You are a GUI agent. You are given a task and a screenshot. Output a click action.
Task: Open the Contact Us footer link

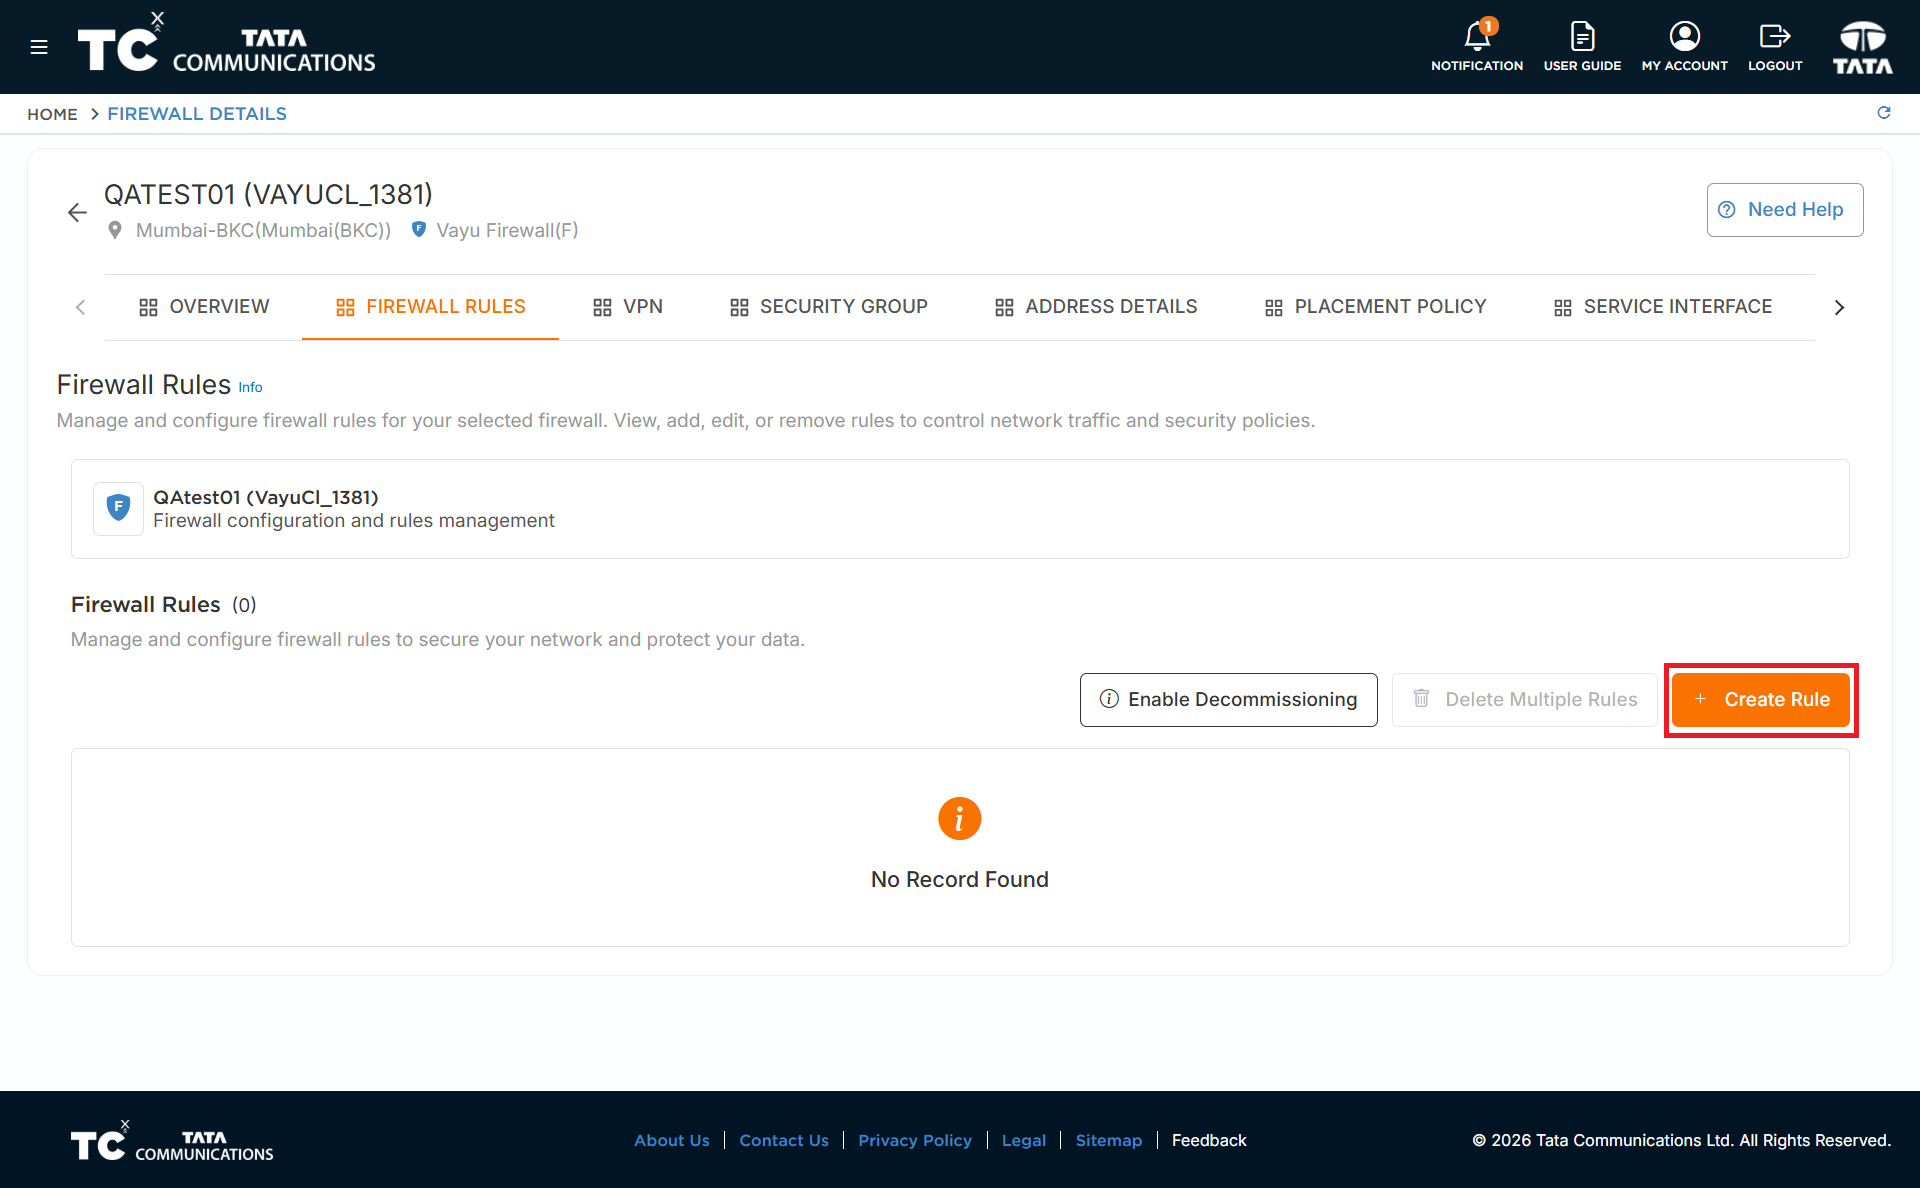click(x=784, y=1140)
